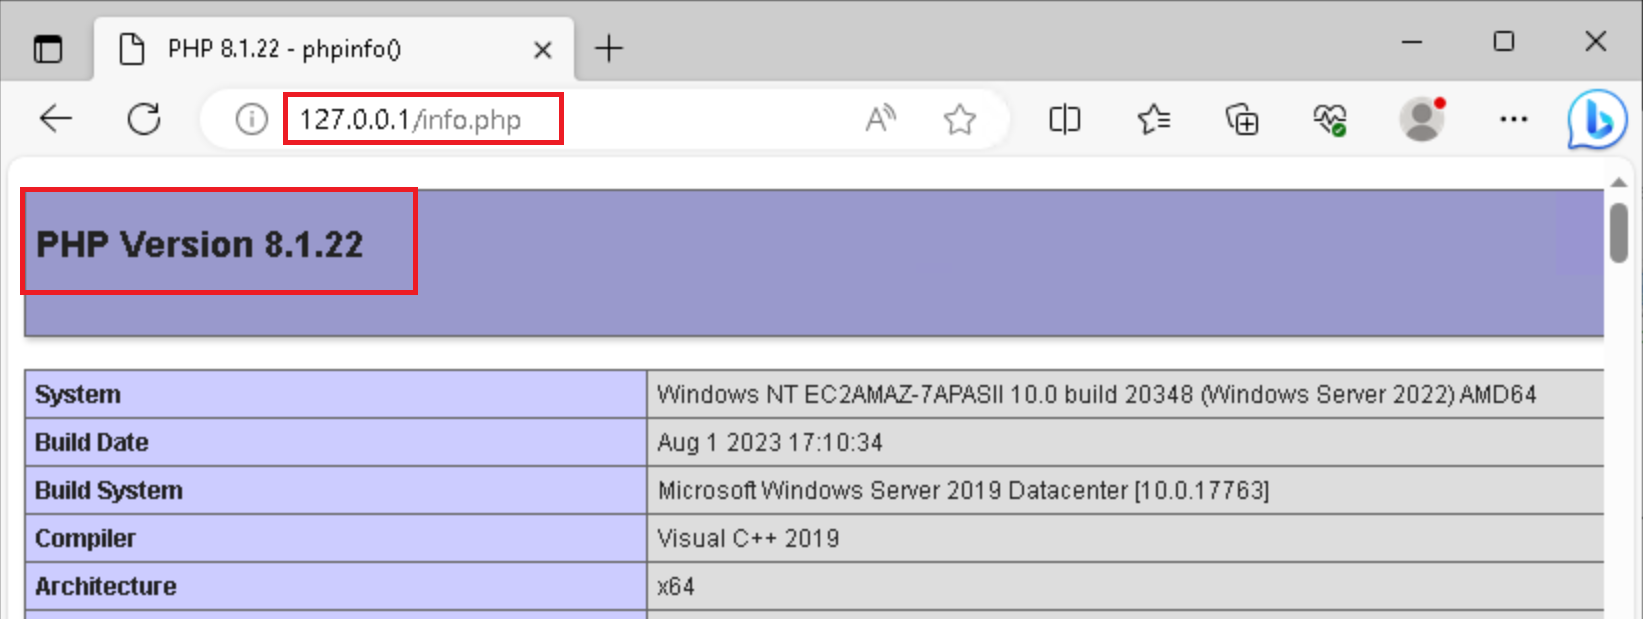
Task: Minimize the browser window
Action: click(x=1412, y=42)
